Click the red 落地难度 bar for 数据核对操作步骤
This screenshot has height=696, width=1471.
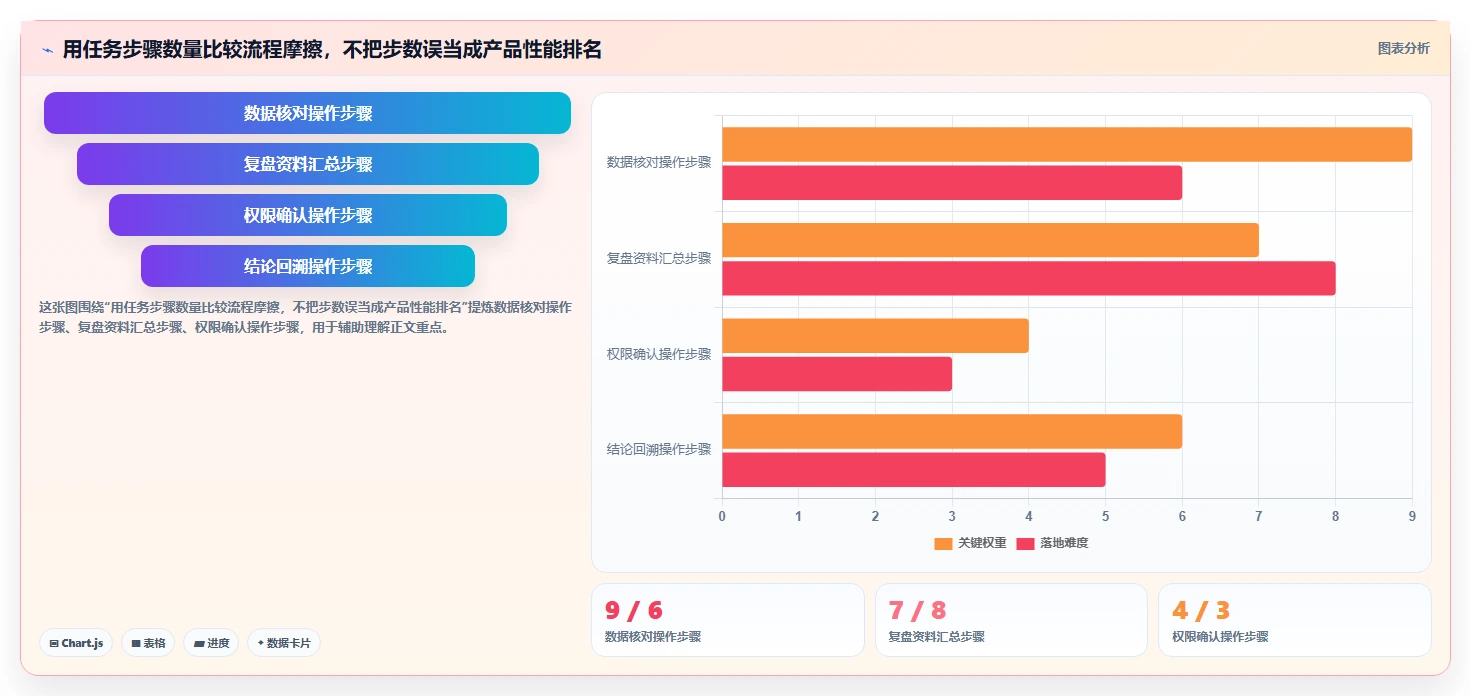pyautogui.click(x=952, y=183)
